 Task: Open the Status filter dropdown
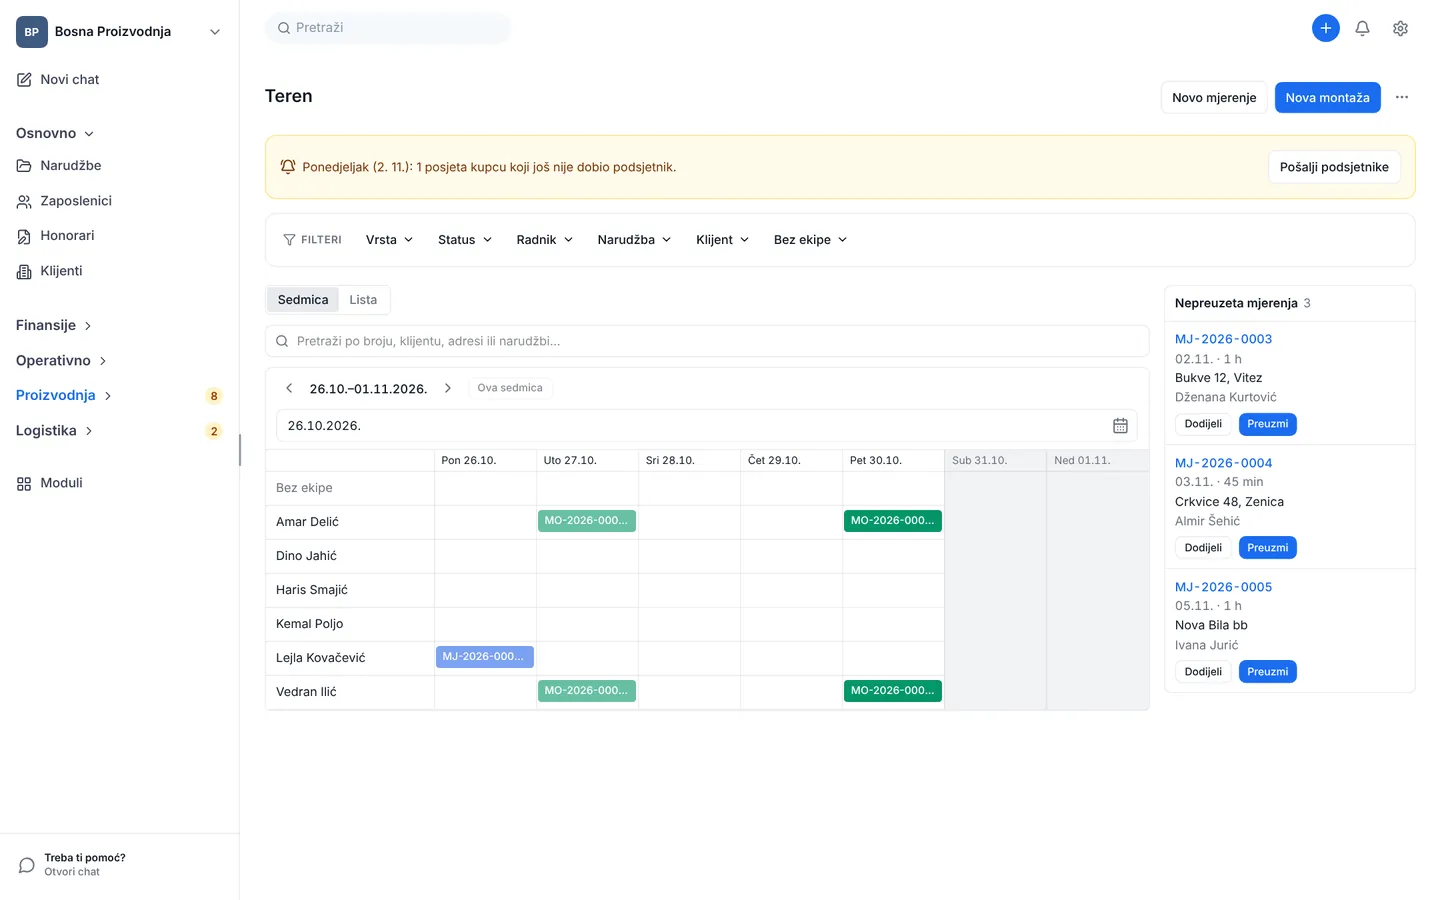(x=465, y=240)
